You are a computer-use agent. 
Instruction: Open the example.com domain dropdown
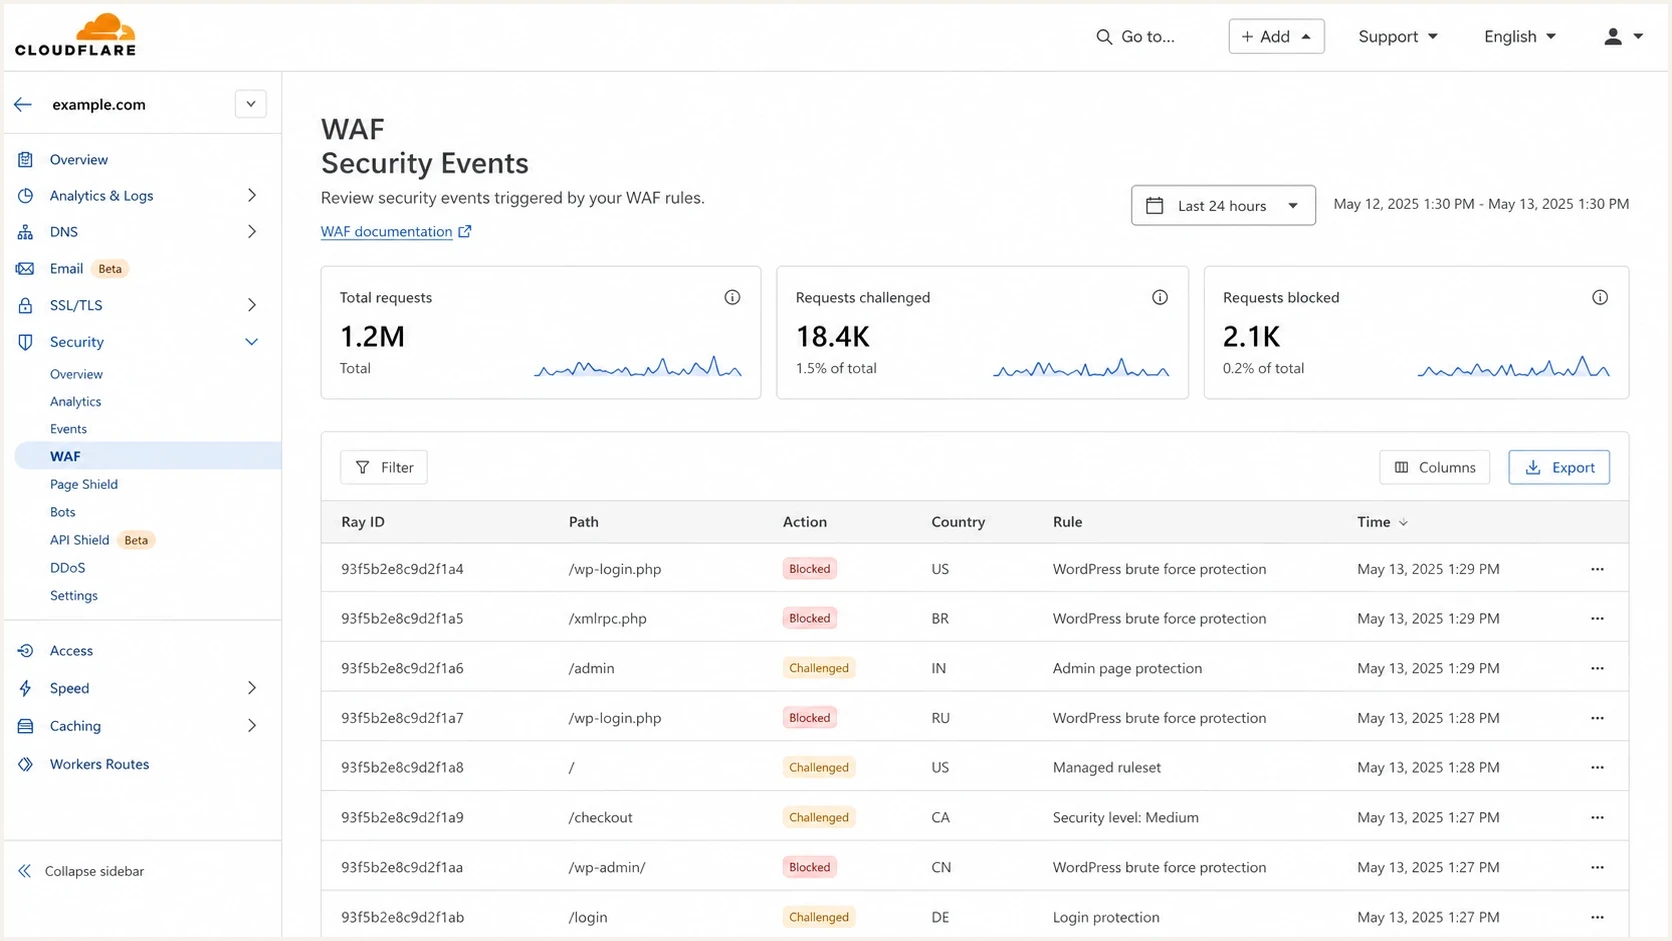(251, 104)
